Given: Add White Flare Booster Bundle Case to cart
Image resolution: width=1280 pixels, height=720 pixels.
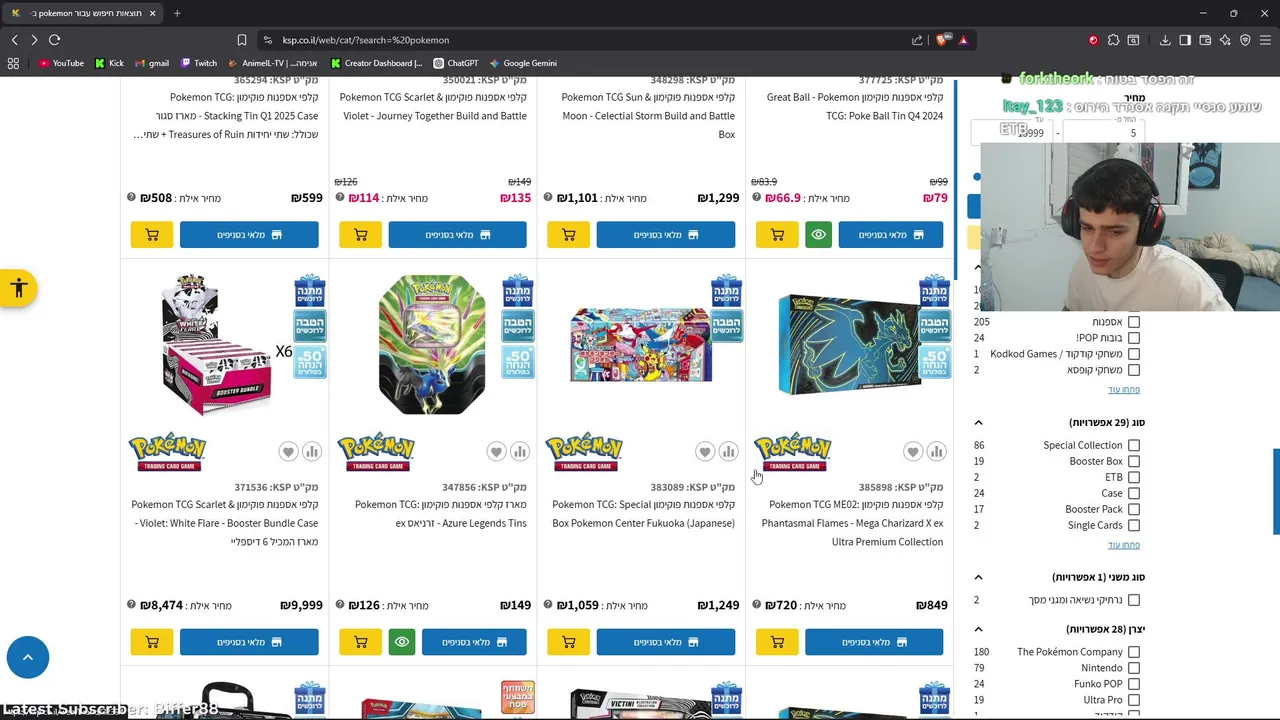Looking at the screenshot, I should point(152,642).
